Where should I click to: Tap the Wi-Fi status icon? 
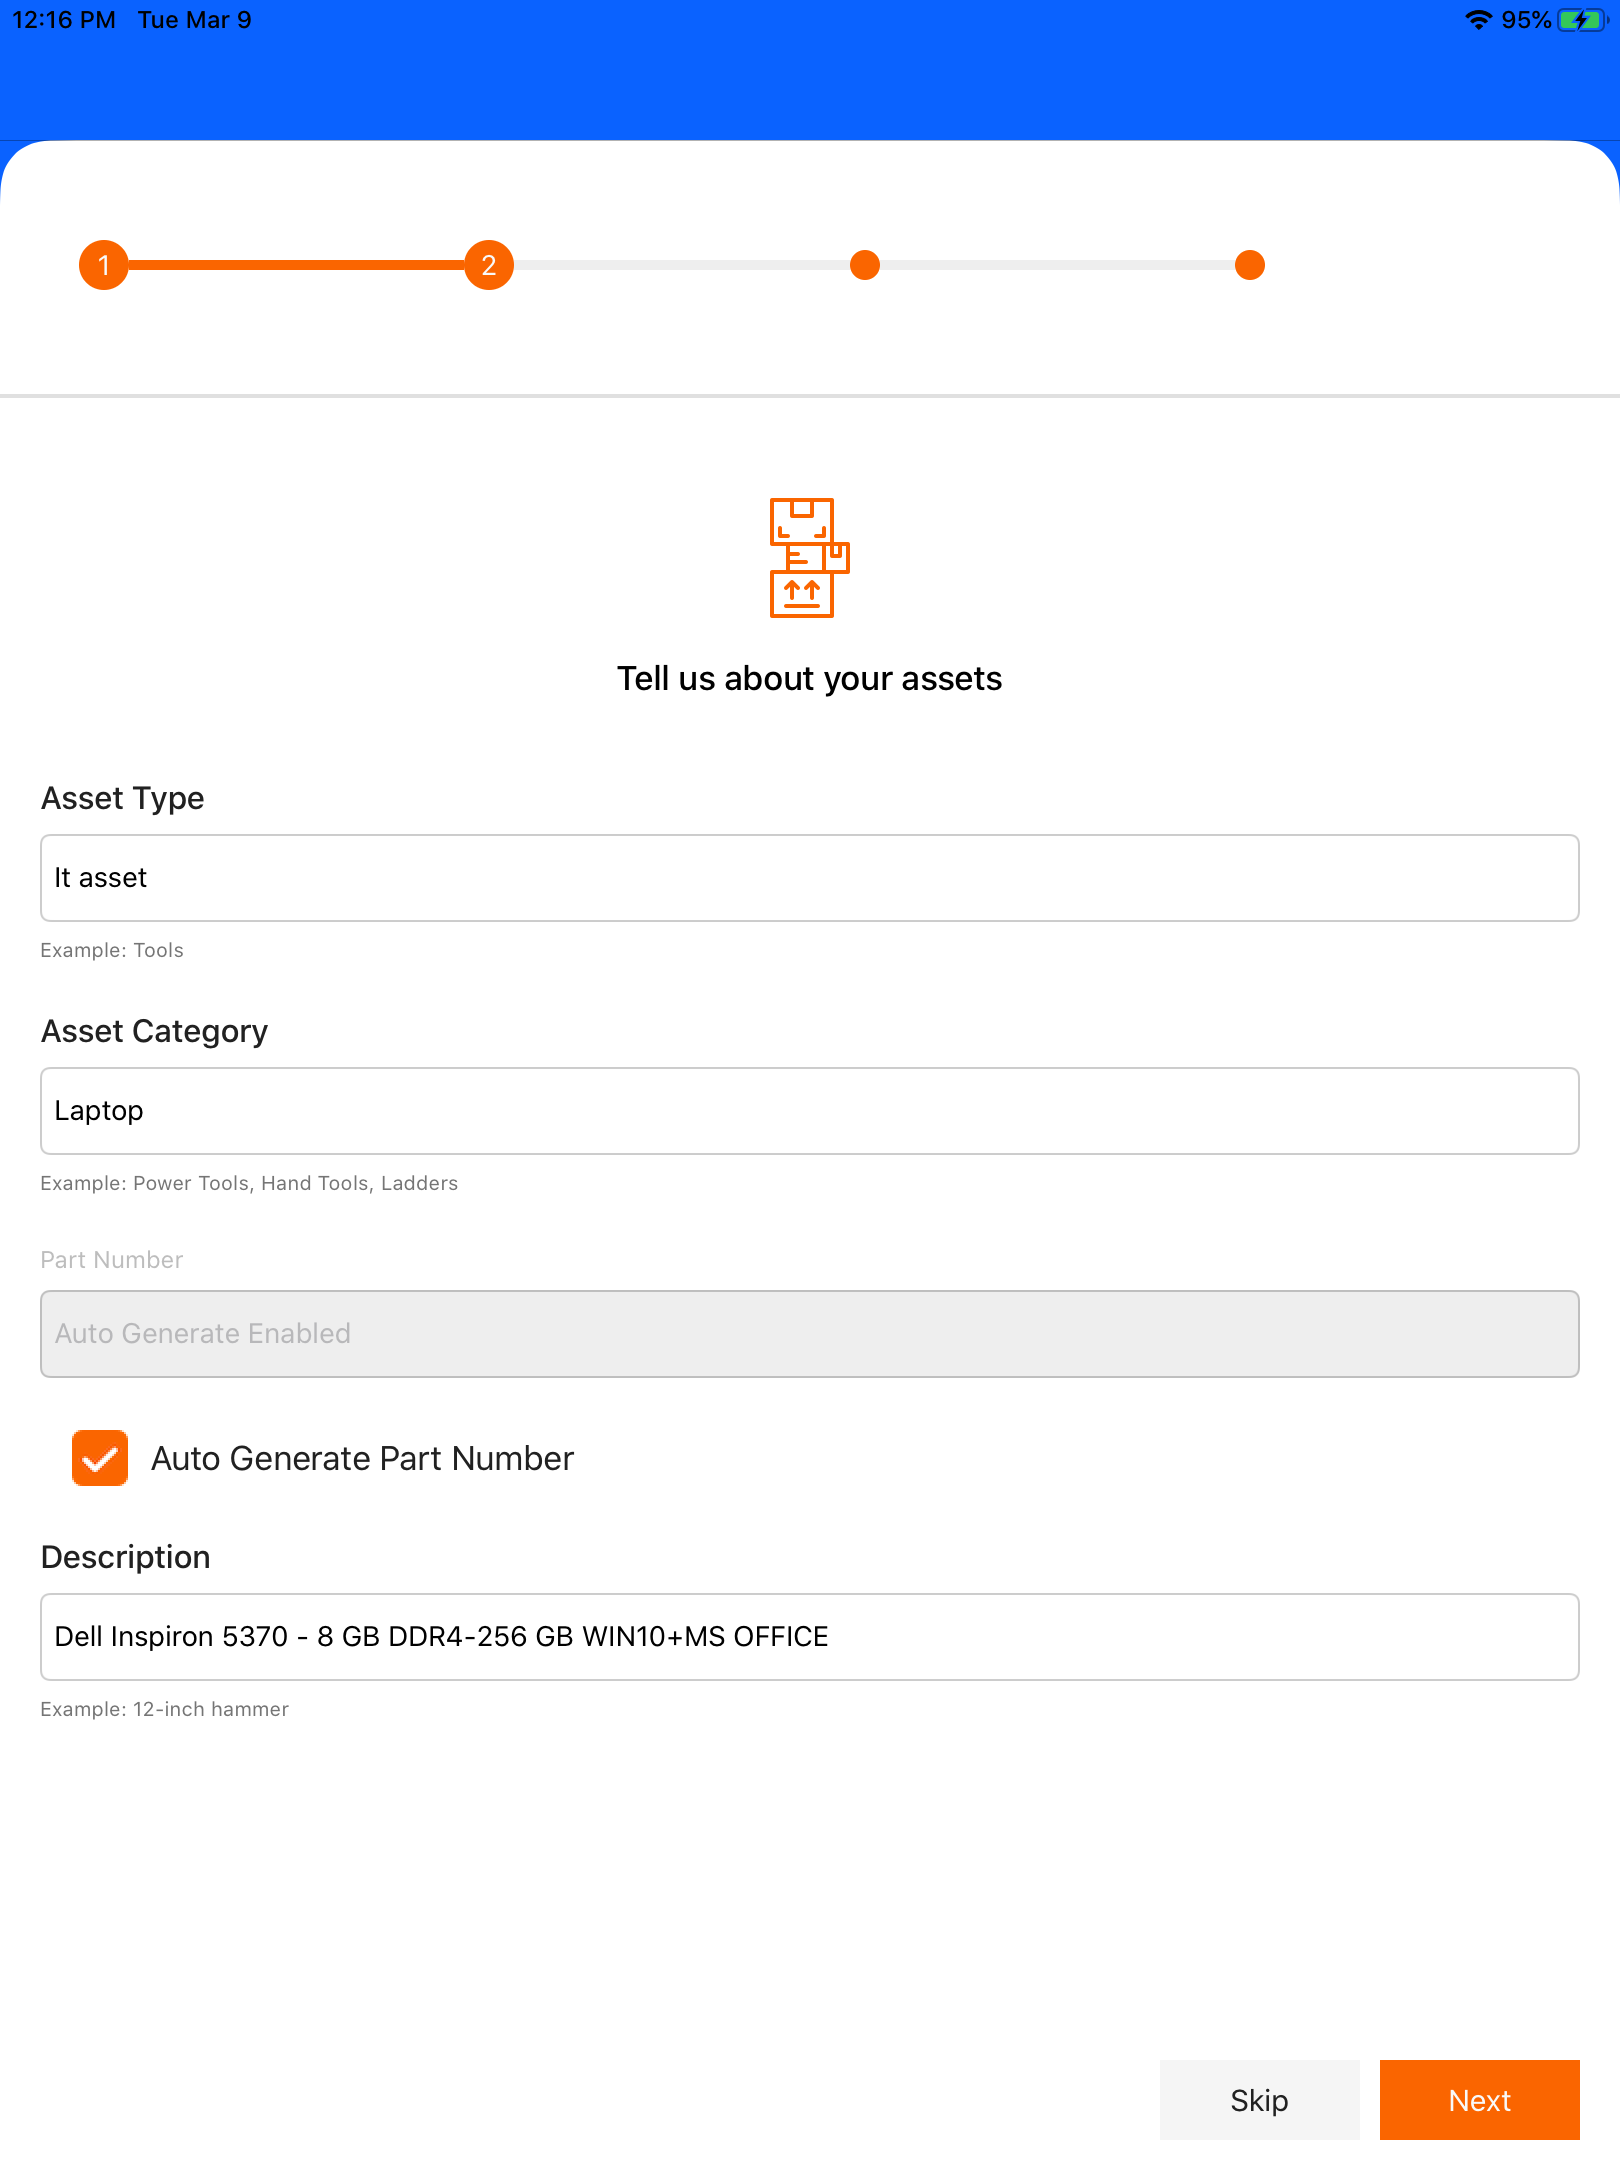pos(1478,20)
